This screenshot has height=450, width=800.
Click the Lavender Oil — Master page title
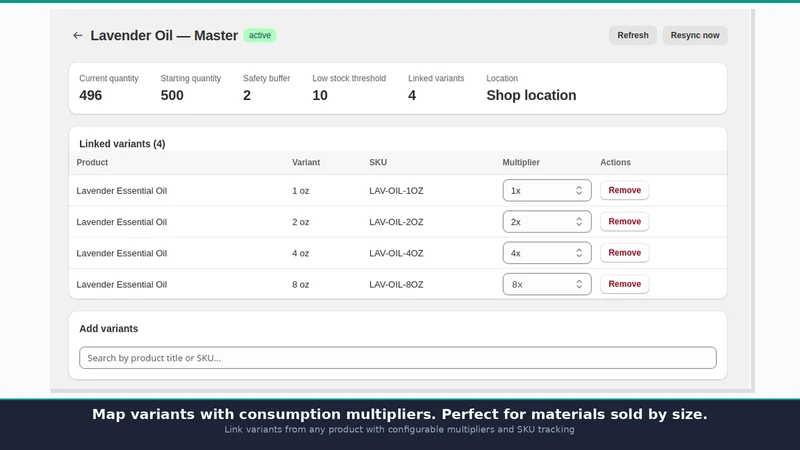click(164, 35)
